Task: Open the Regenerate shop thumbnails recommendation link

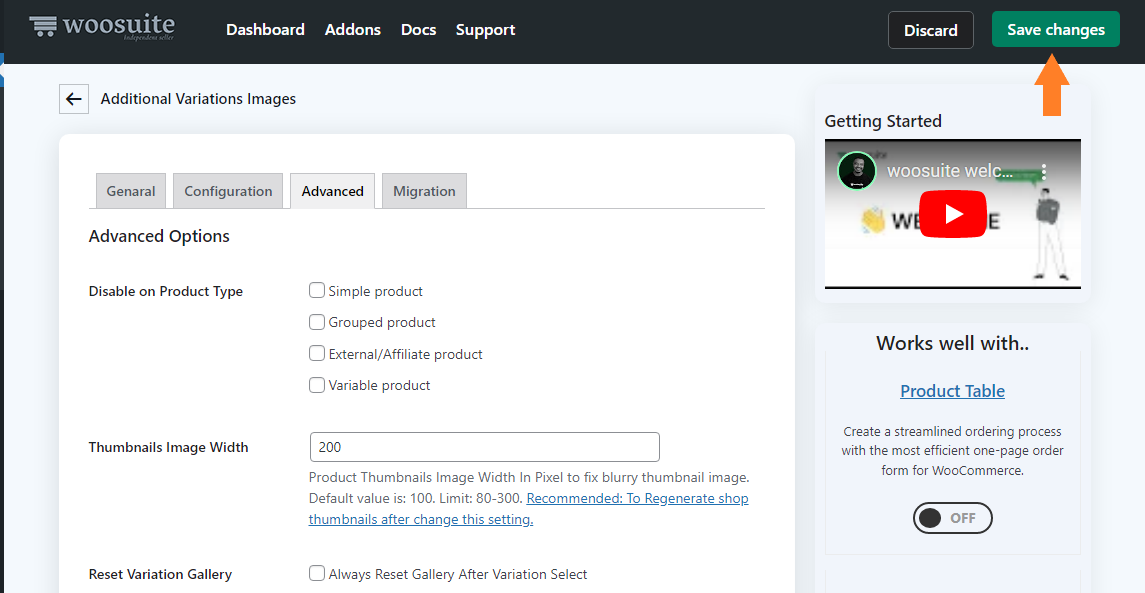Action: click(529, 509)
